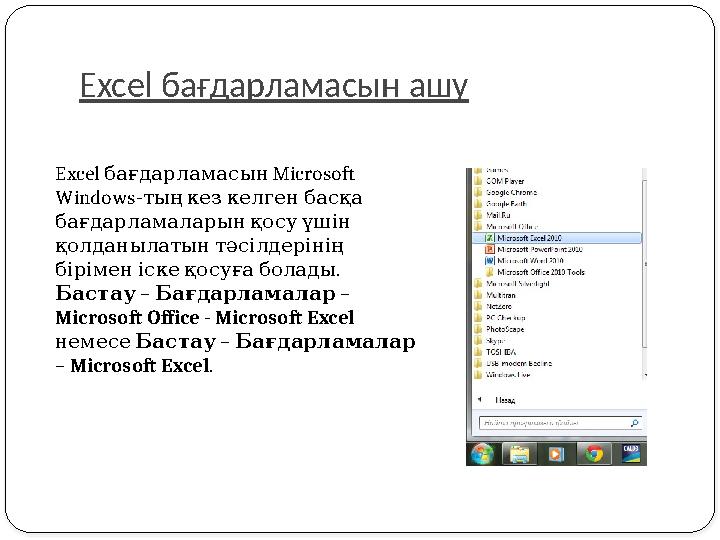Launch Microsoft Word 2010
Image resolution: width=720 pixels, height=540 pixels.
click(525, 261)
